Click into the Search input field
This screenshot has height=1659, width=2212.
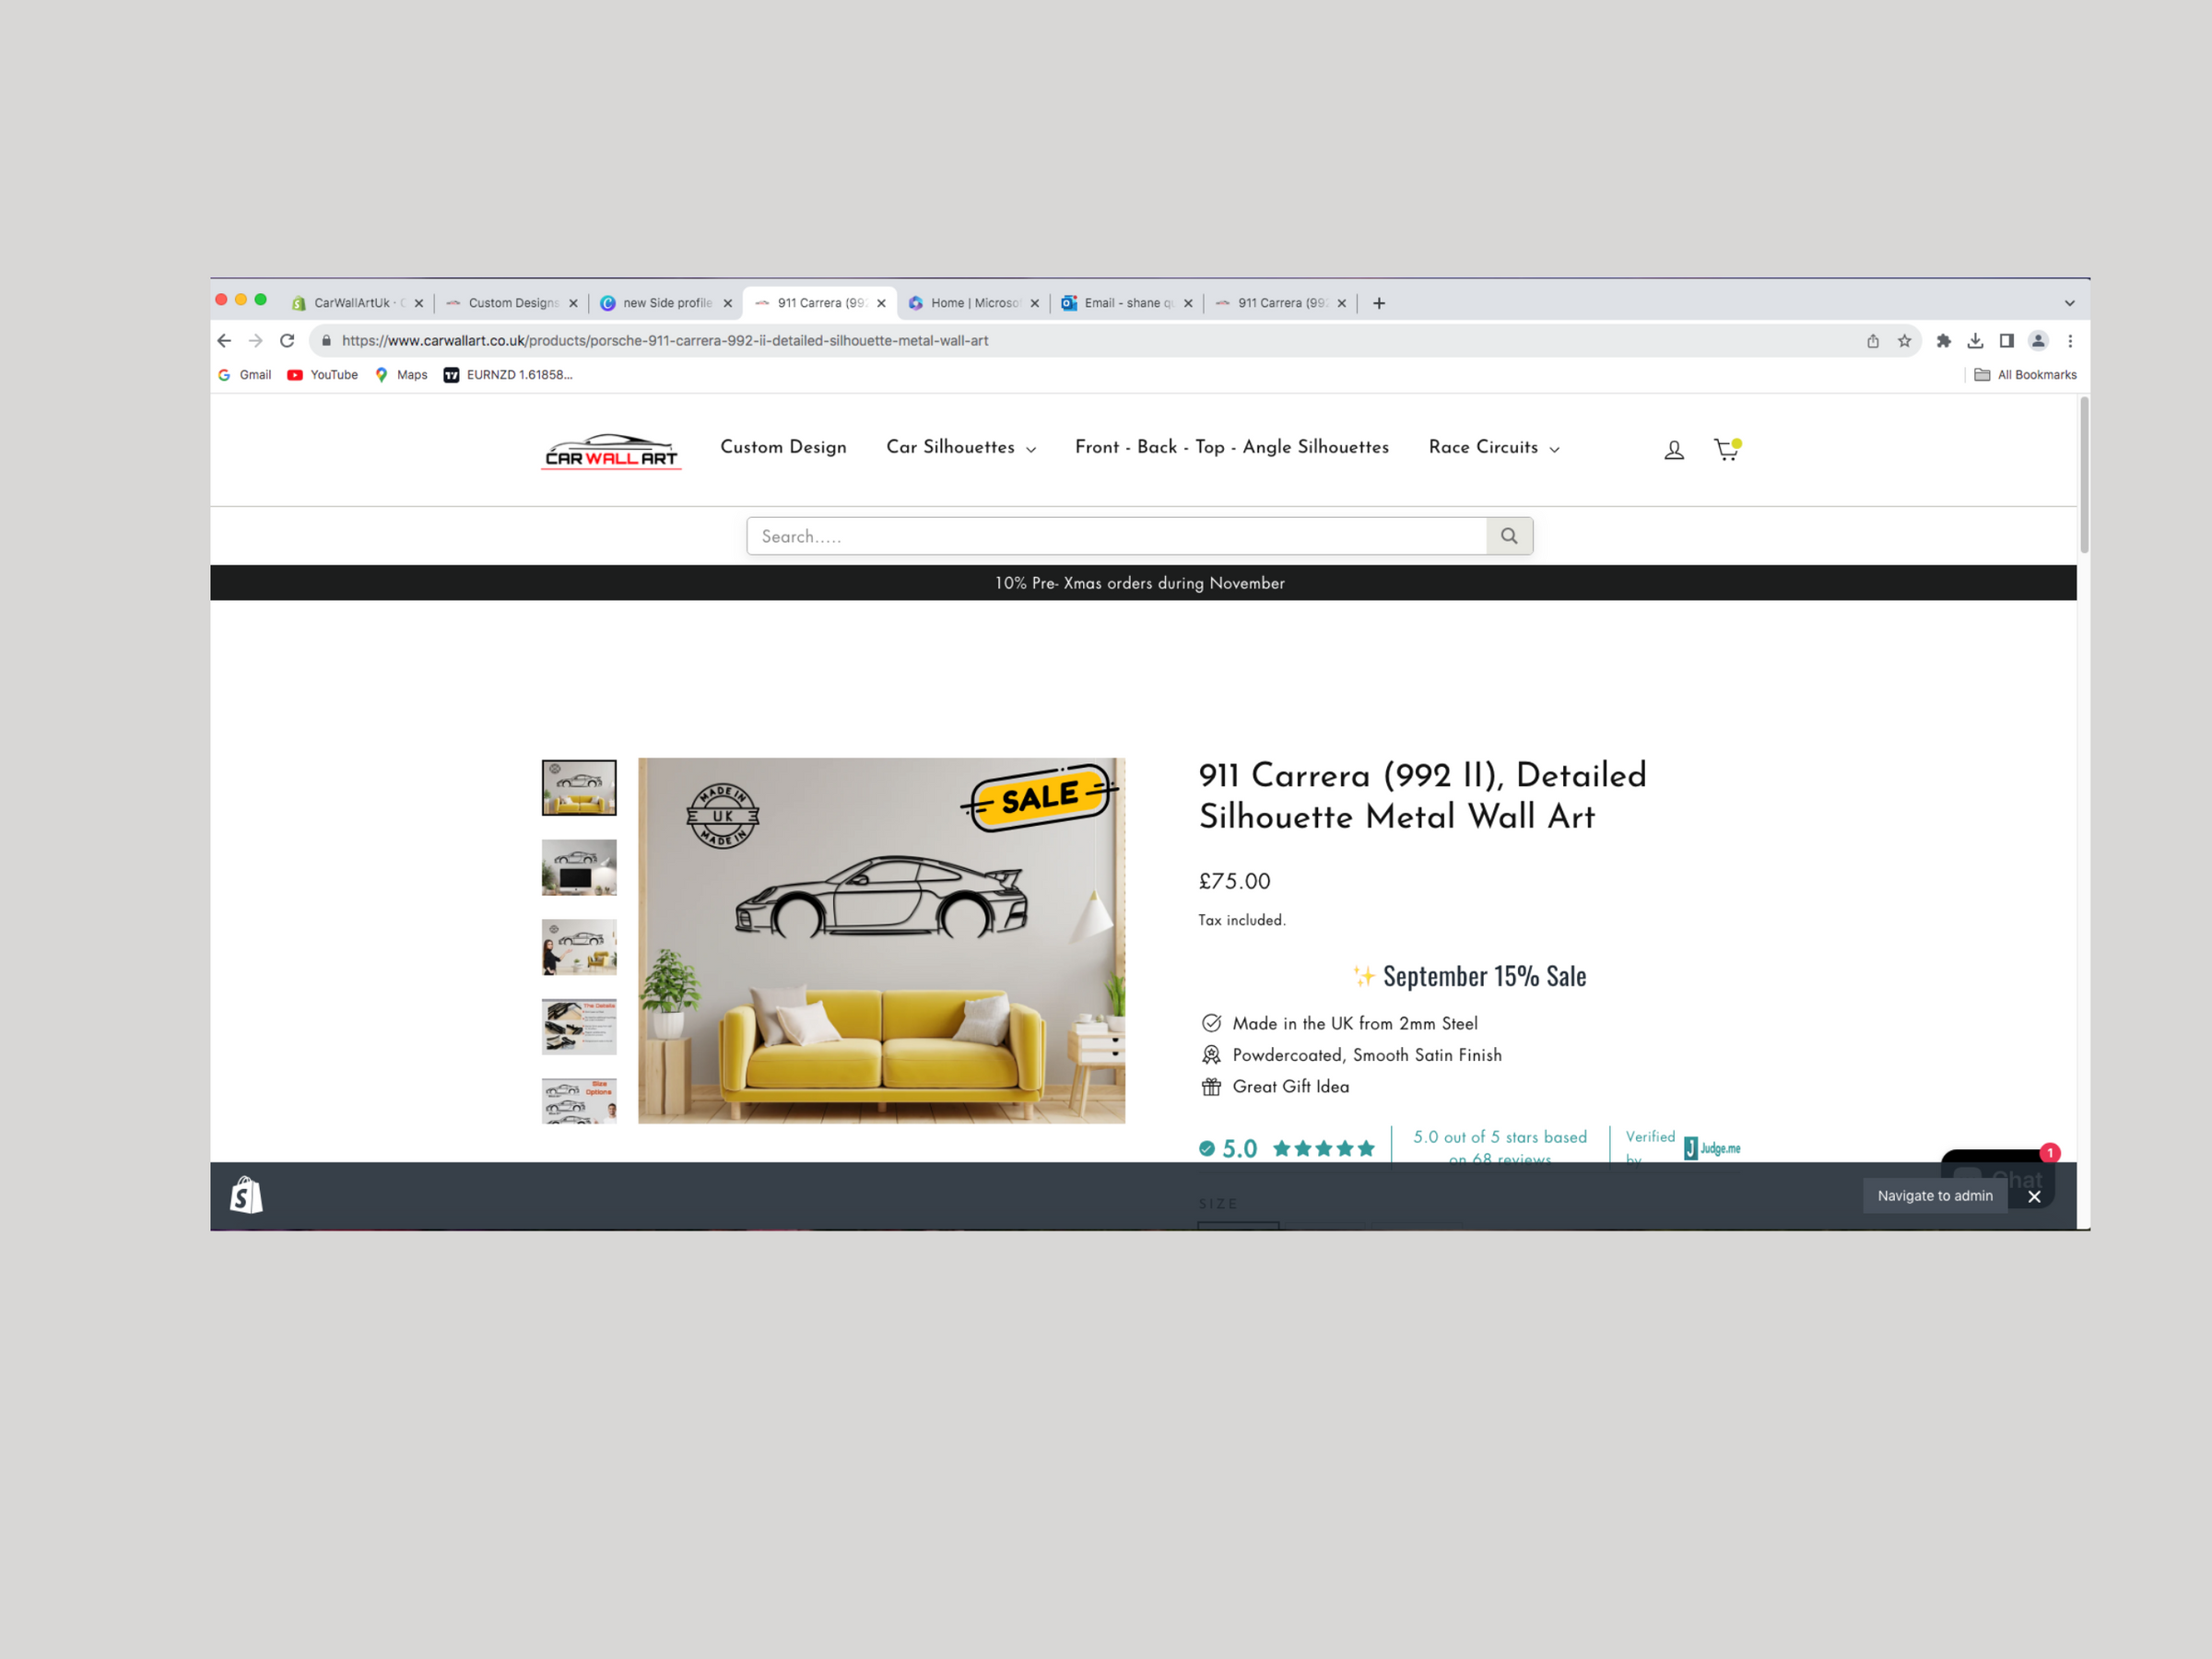point(1115,536)
